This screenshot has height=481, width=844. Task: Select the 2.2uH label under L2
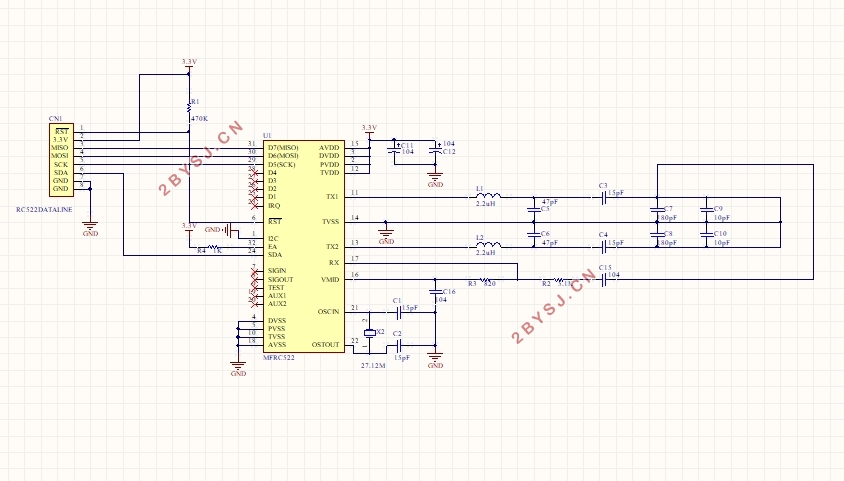coord(486,253)
